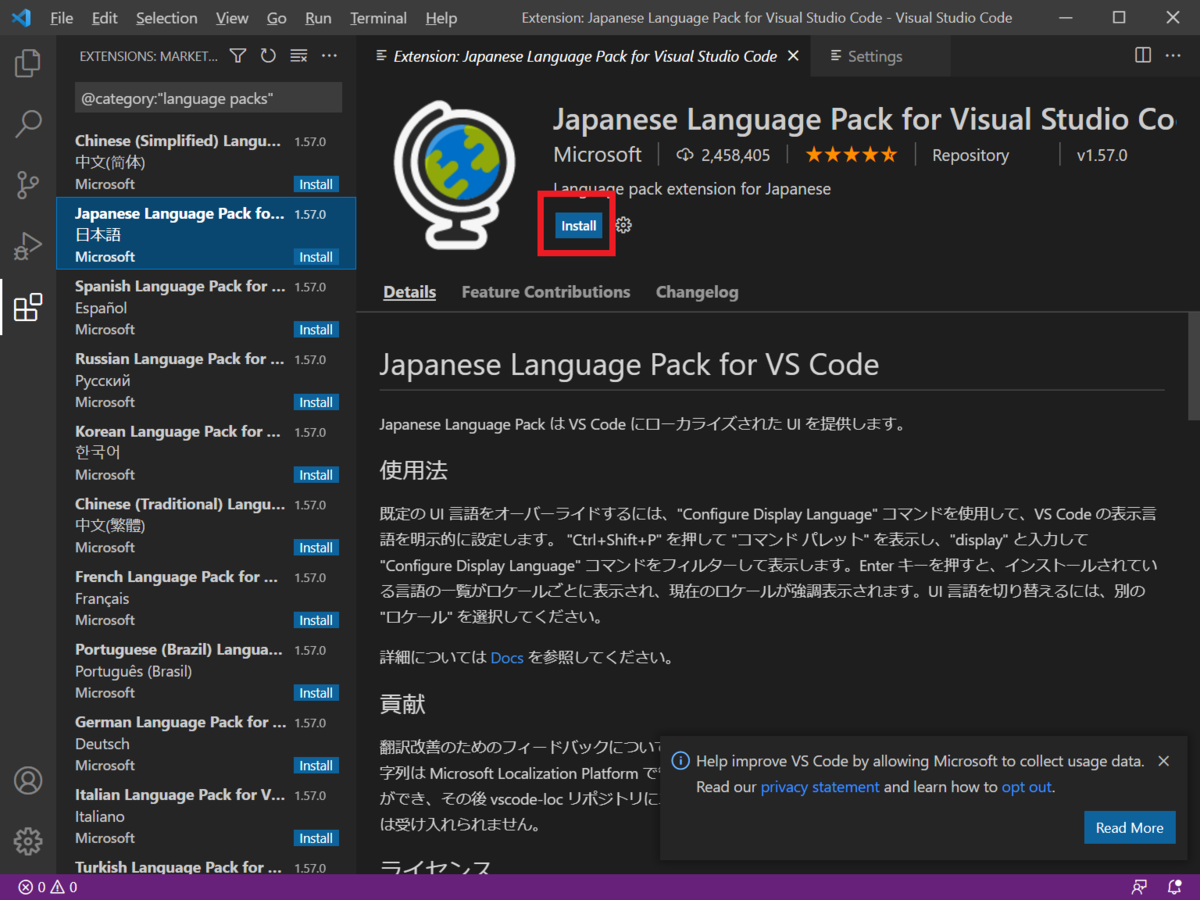
Task: Filter extensions with the funnel icon
Action: pos(238,56)
